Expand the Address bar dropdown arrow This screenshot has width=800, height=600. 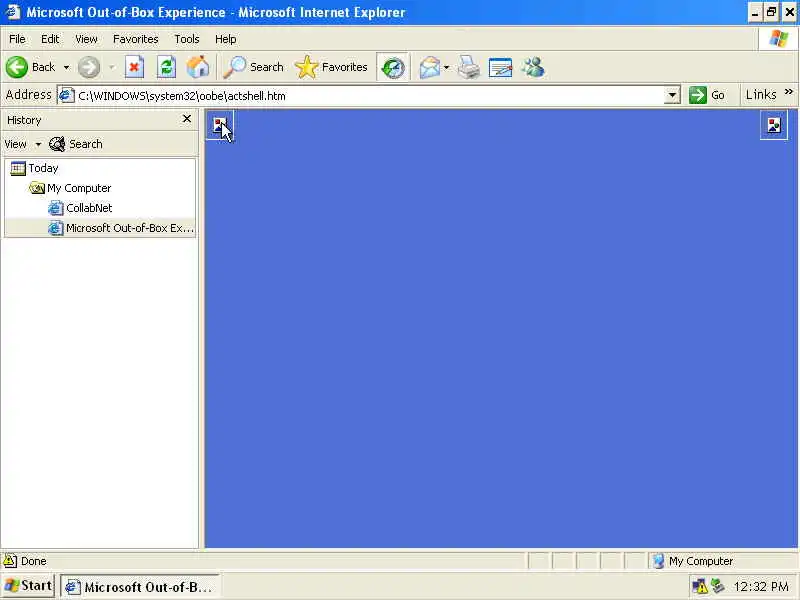pyautogui.click(x=672, y=95)
